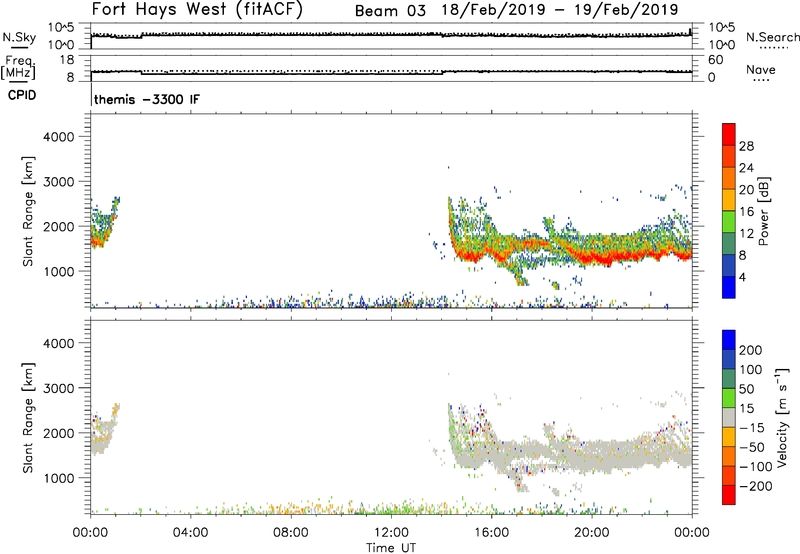The width and height of the screenshot is (800, 554).
Task: Click the gray velocity scatter band near 20:00
Action: pyautogui.click(x=592, y=454)
